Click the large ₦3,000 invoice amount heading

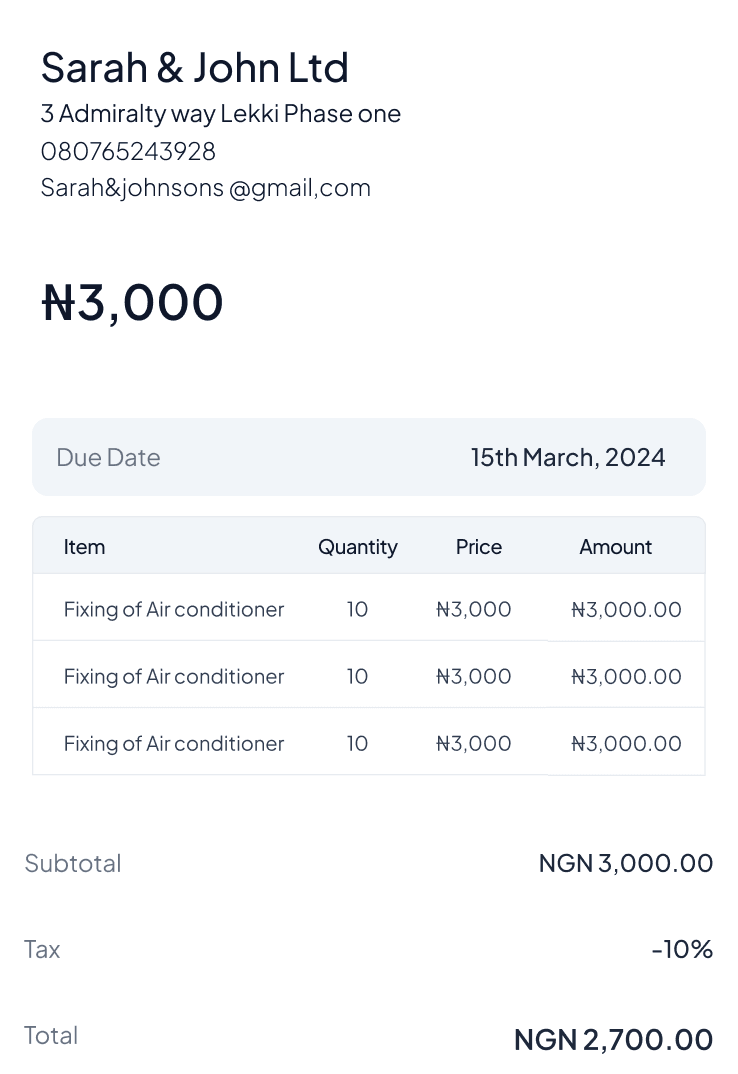pos(132,302)
